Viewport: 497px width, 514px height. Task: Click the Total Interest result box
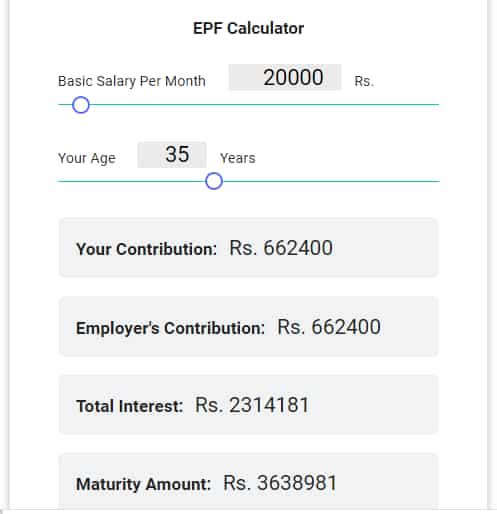tap(248, 404)
